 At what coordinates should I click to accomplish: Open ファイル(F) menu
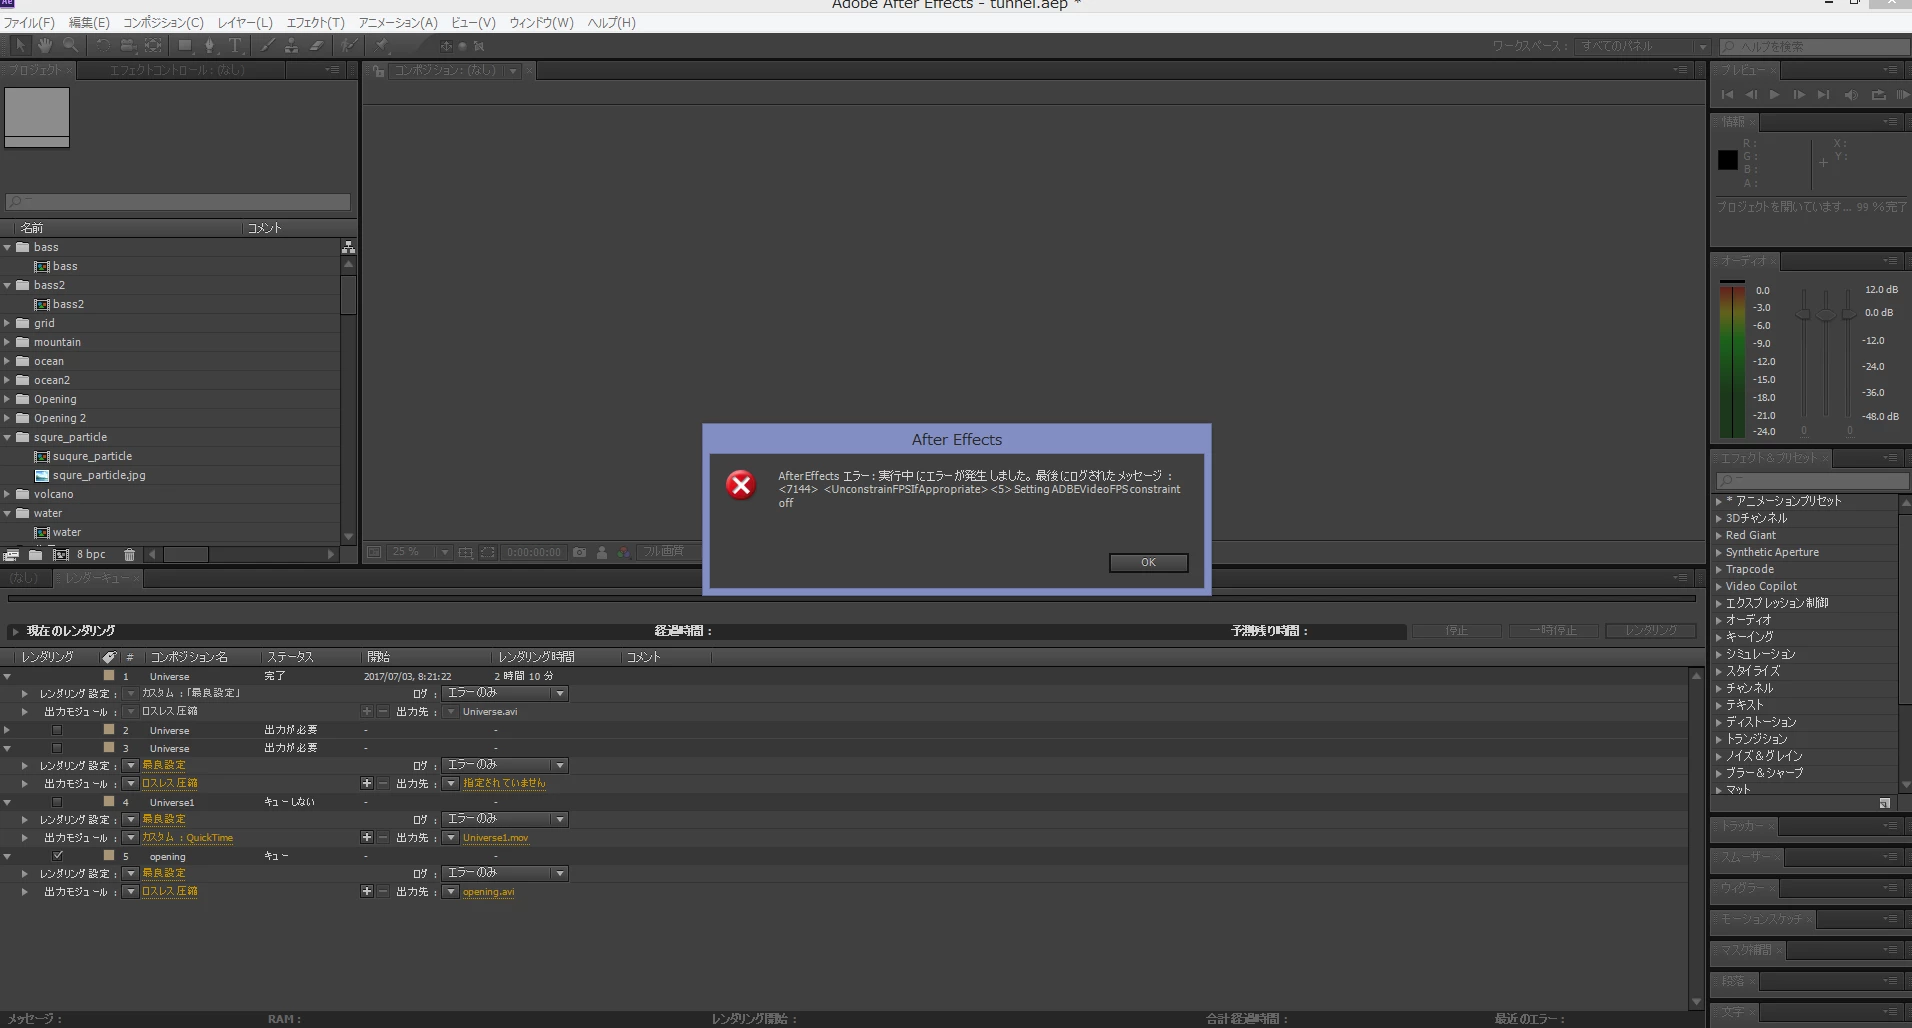pyautogui.click(x=29, y=22)
